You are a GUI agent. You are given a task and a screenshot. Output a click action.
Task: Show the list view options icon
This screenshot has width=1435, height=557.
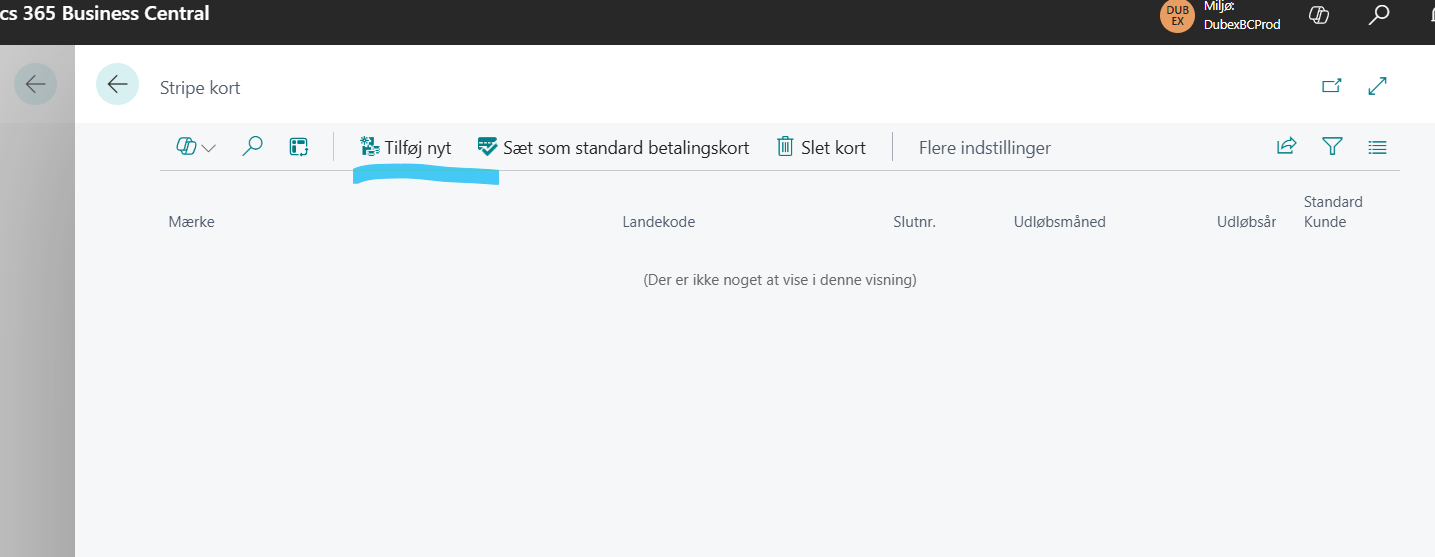point(1377,147)
